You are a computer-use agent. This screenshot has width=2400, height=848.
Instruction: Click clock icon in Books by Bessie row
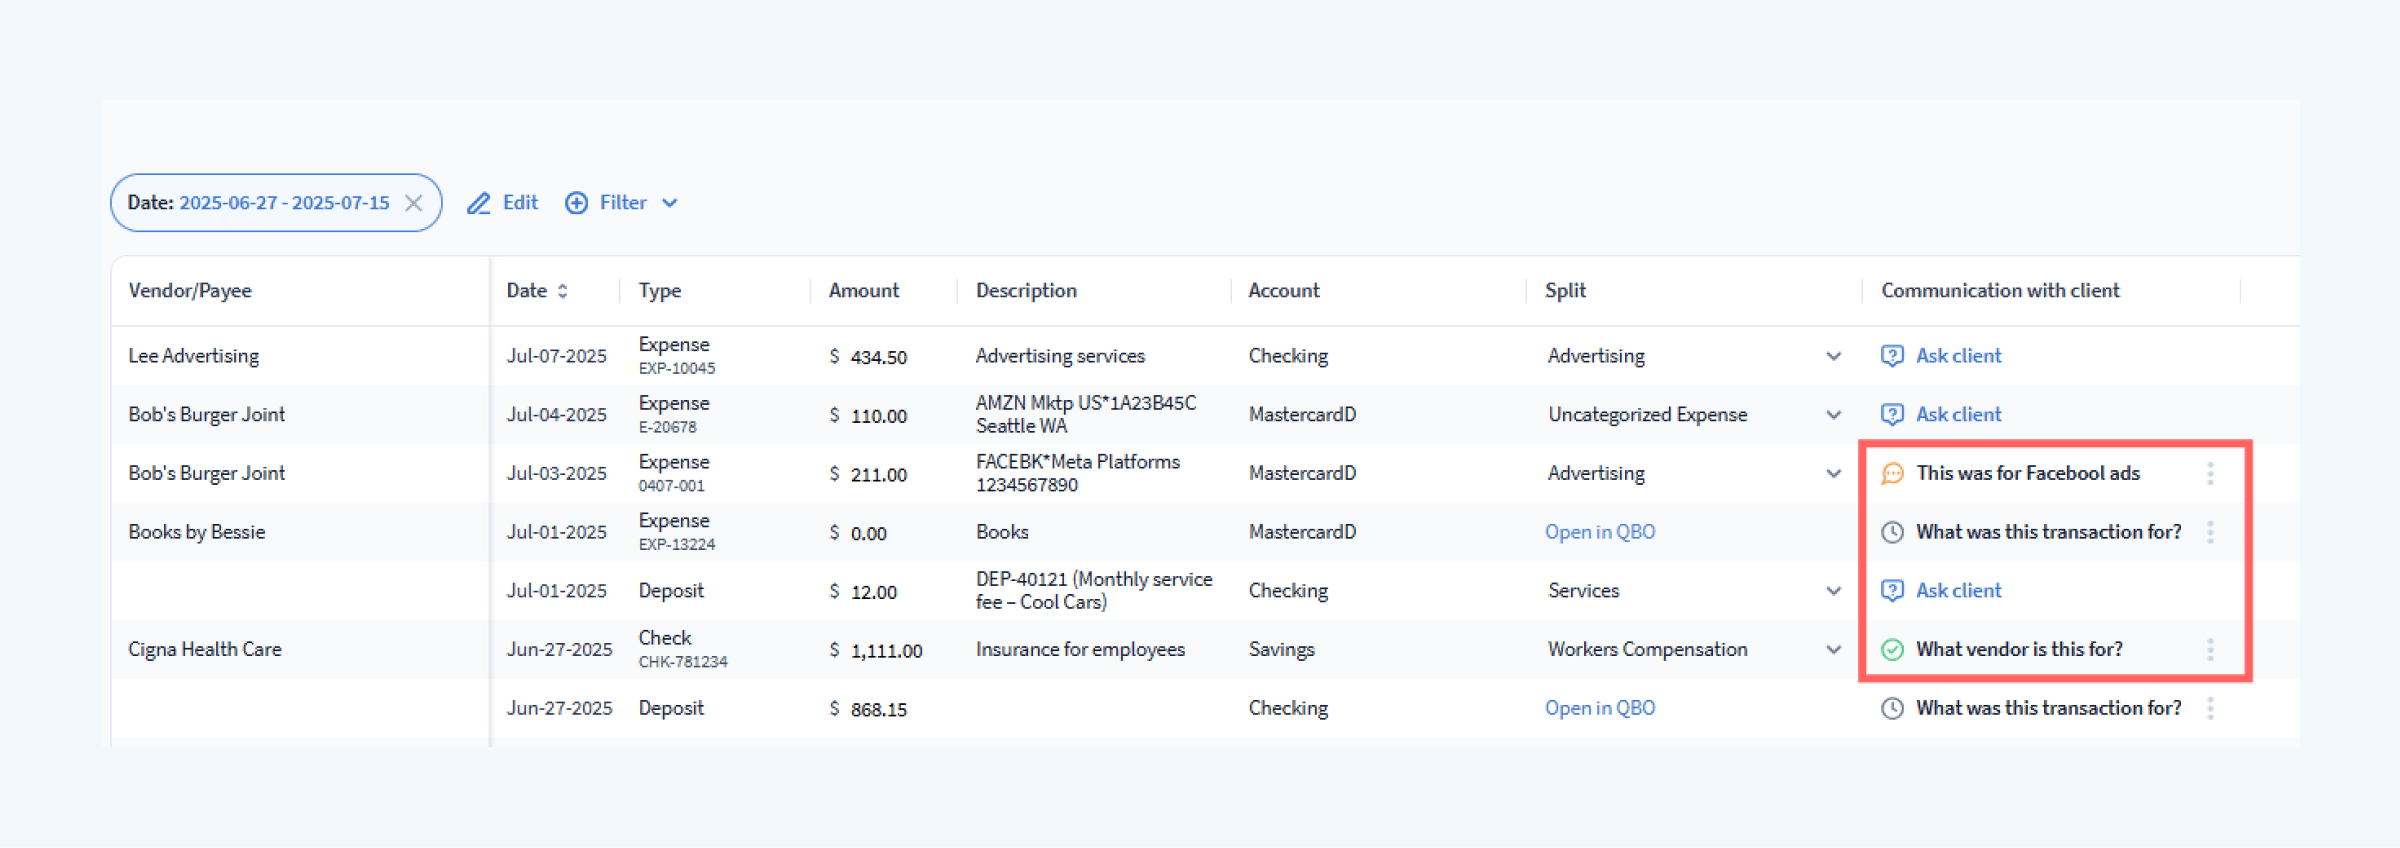click(1892, 533)
